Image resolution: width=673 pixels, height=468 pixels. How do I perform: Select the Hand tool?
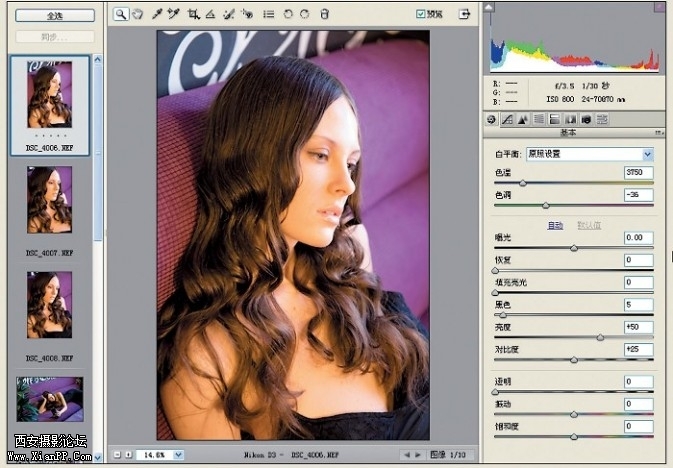pos(137,15)
